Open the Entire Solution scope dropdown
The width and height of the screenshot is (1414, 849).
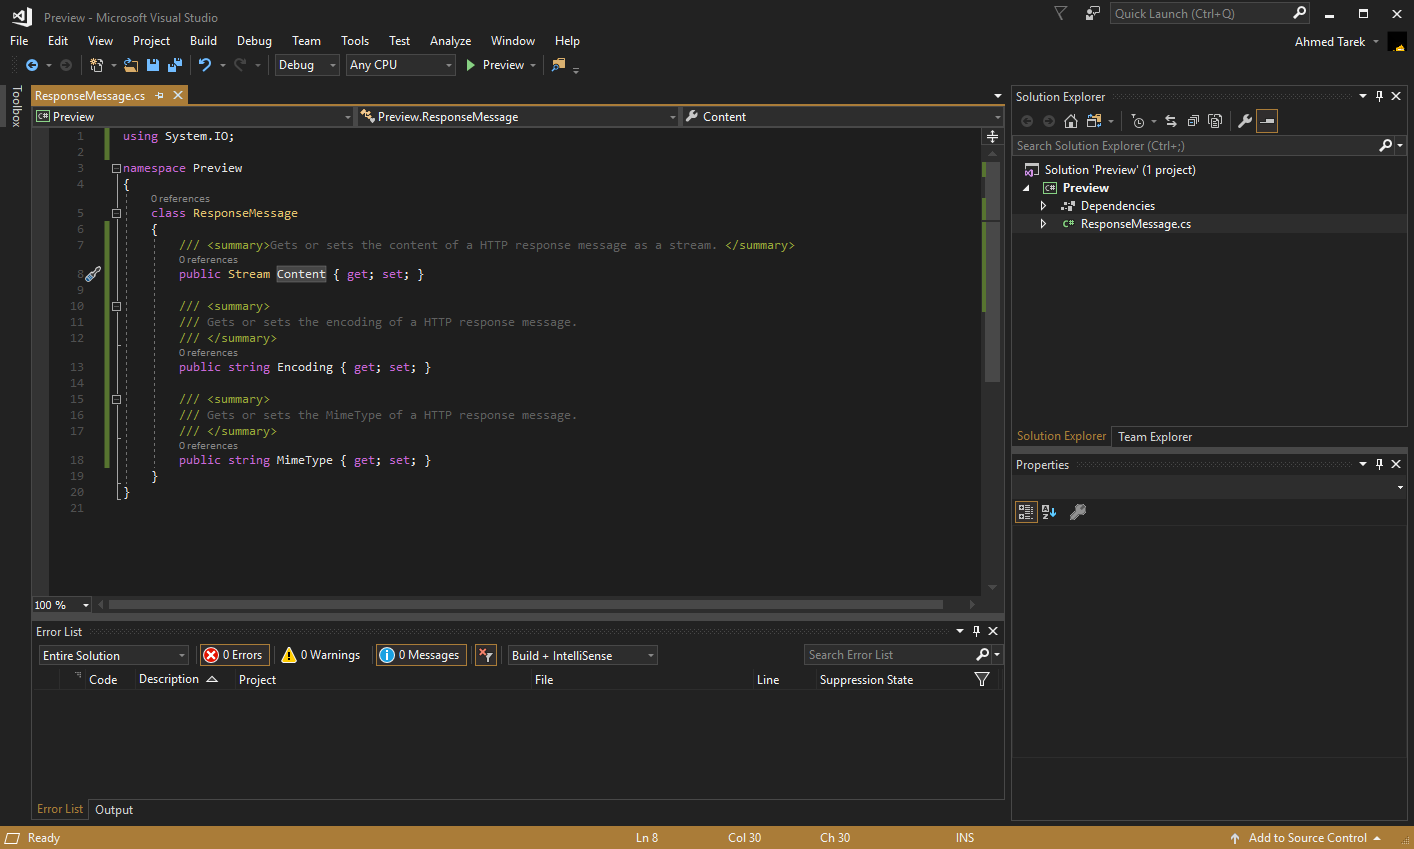(x=113, y=656)
